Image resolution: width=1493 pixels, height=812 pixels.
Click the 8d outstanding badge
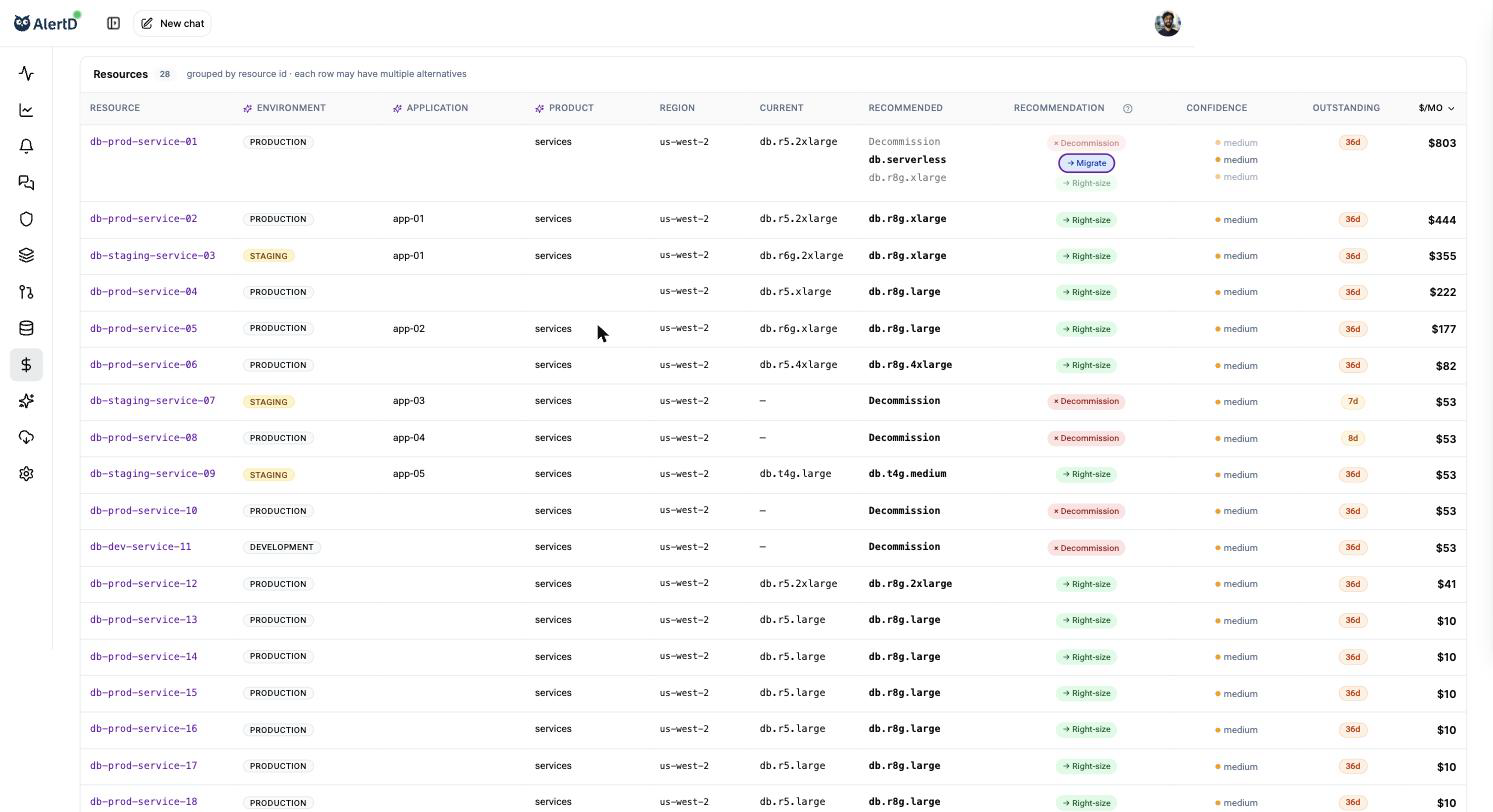pyautogui.click(x=1352, y=438)
